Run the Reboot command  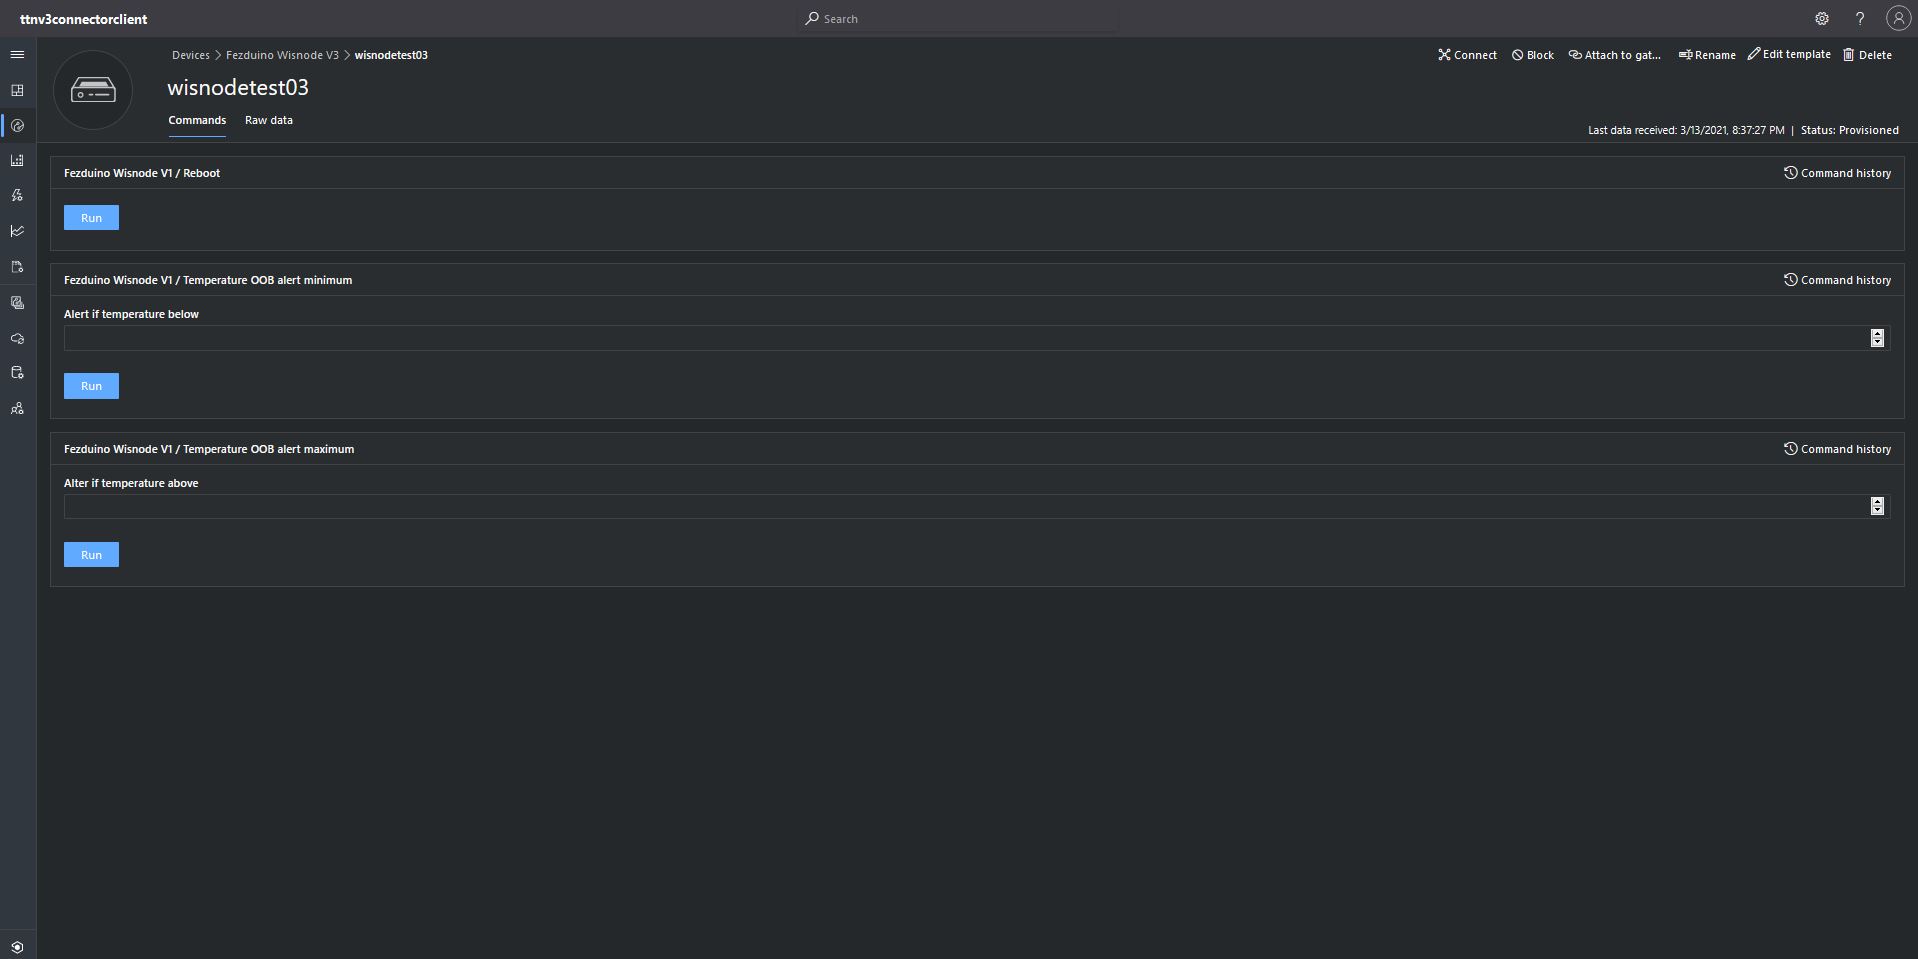click(x=91, y=218)
